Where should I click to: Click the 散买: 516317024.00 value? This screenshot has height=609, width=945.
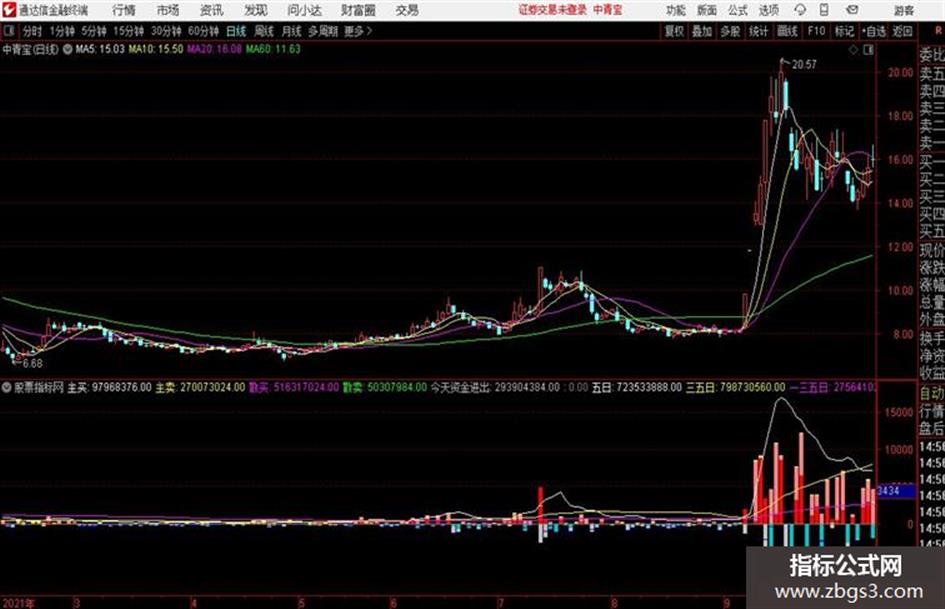pyautogui.click(x=294, y=387)
